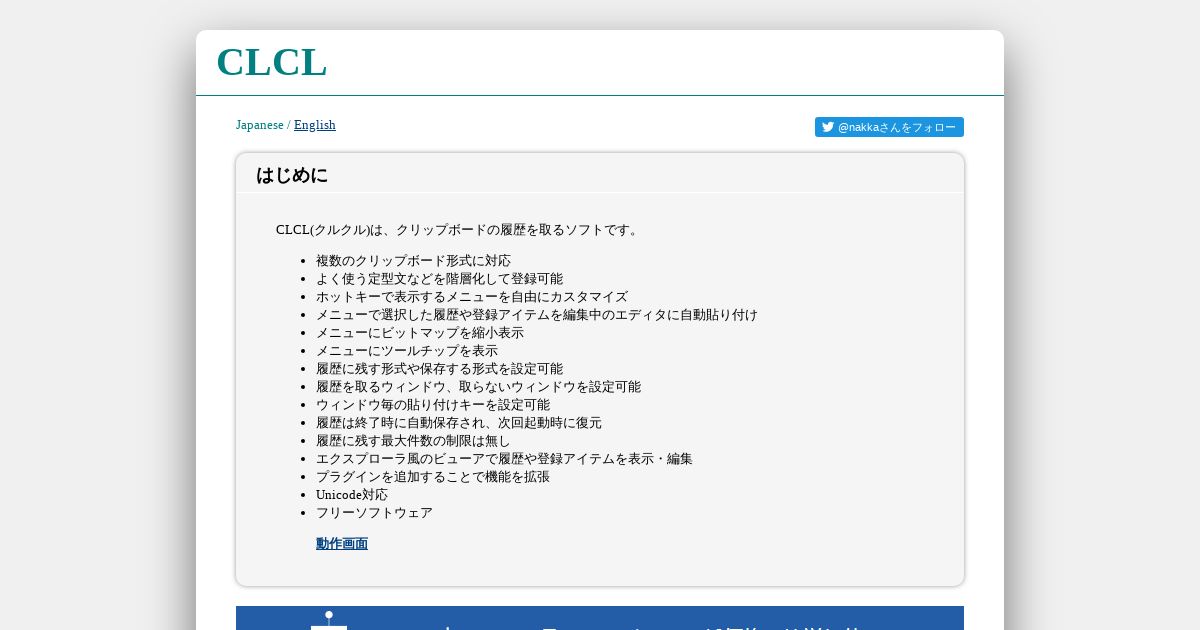The width and height of the screenshot is (1200, 630).
Task: Click the はじめに section heading
Action: [292, 175]
